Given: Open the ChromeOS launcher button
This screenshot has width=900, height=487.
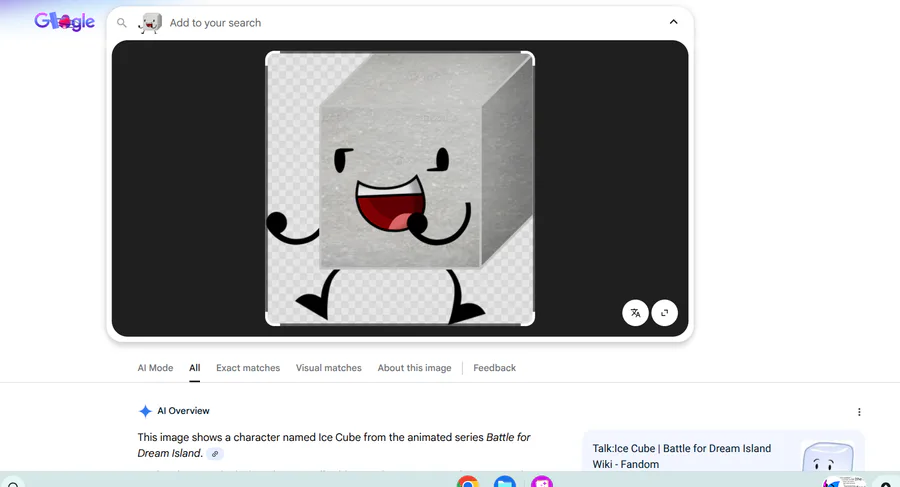Looking at the screenshot, I should [13, 484].
